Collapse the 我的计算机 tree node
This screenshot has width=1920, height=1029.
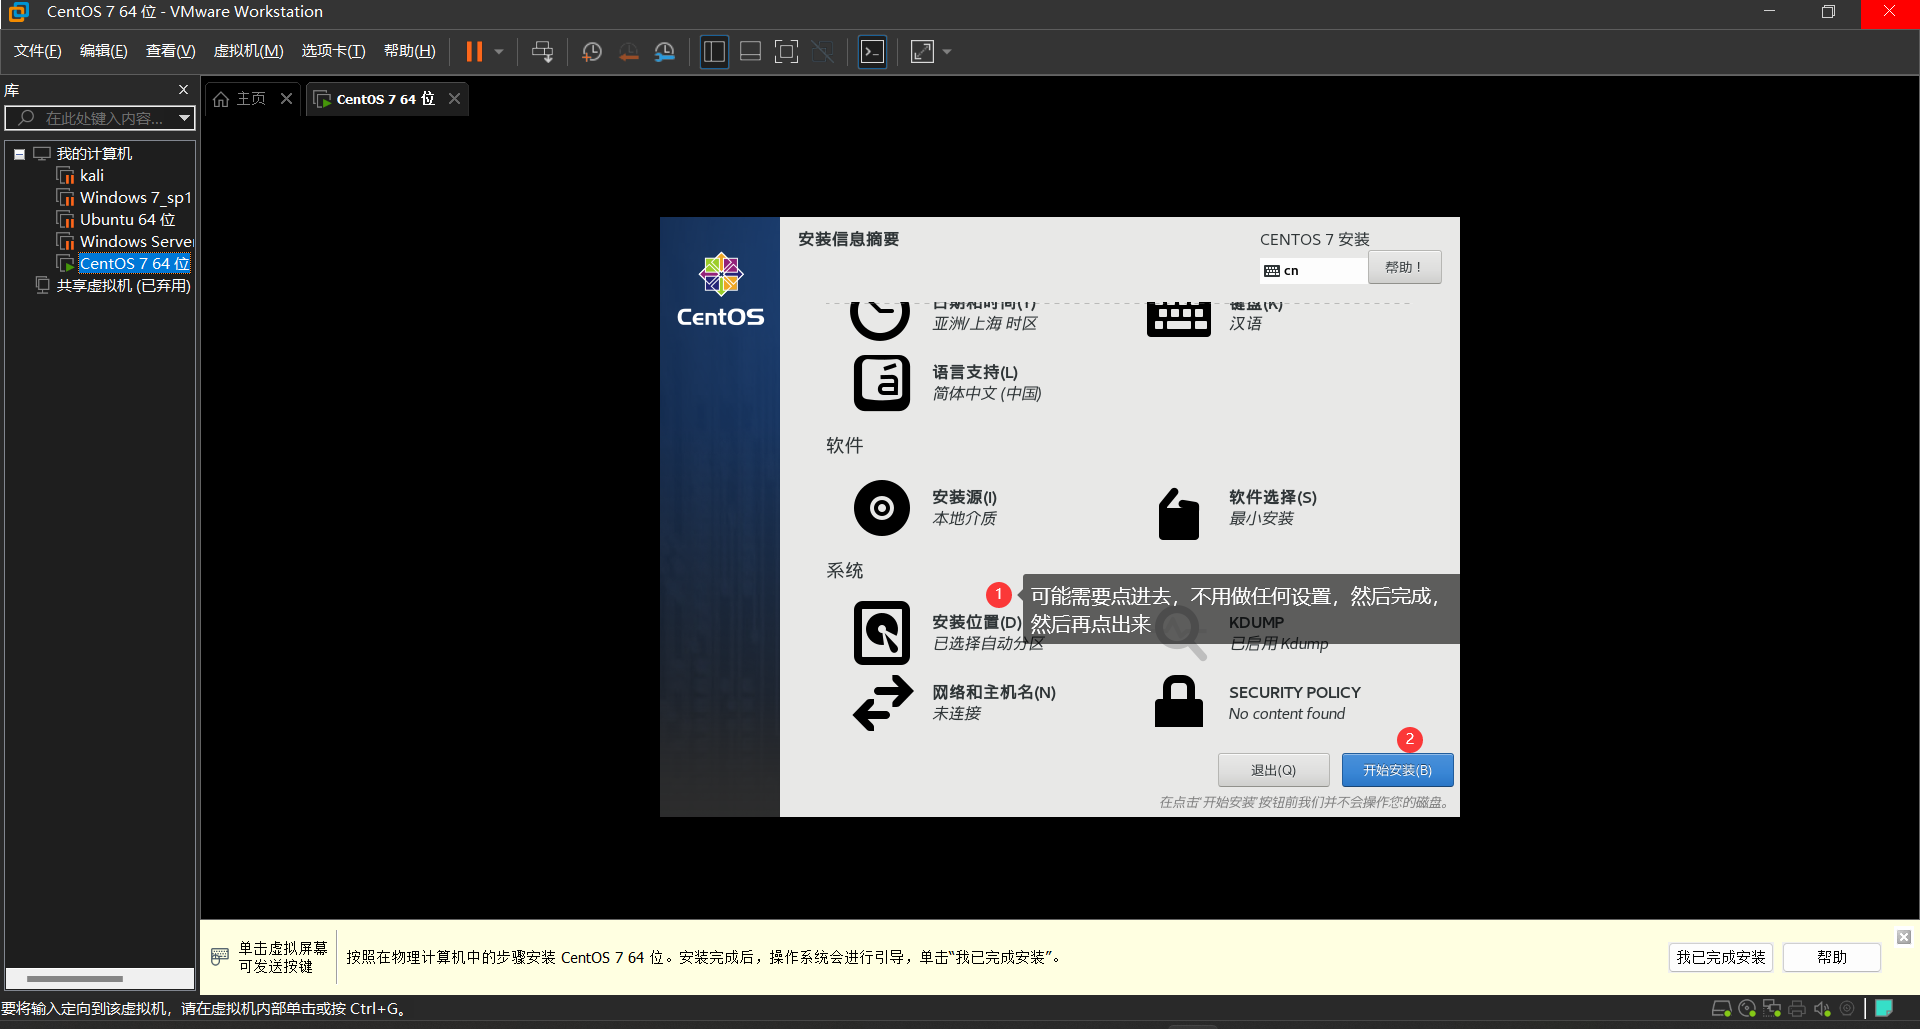(x=19, y=154)
